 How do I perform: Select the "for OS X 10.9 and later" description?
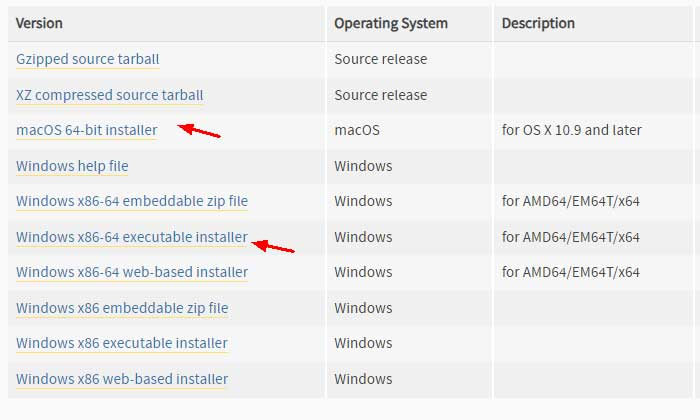click(x=572, y=131)
